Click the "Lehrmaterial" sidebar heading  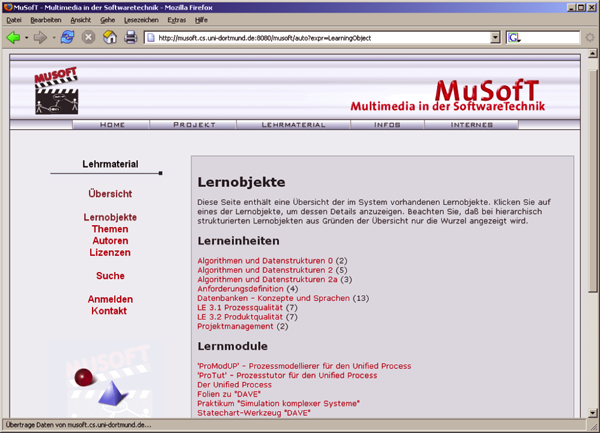(110, 164)
